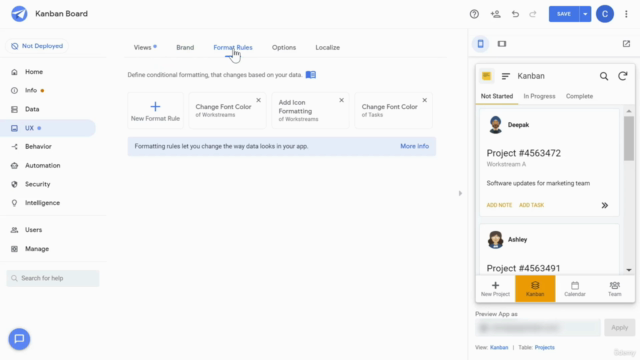Collapse the preview panel arrow

[460, 193]
